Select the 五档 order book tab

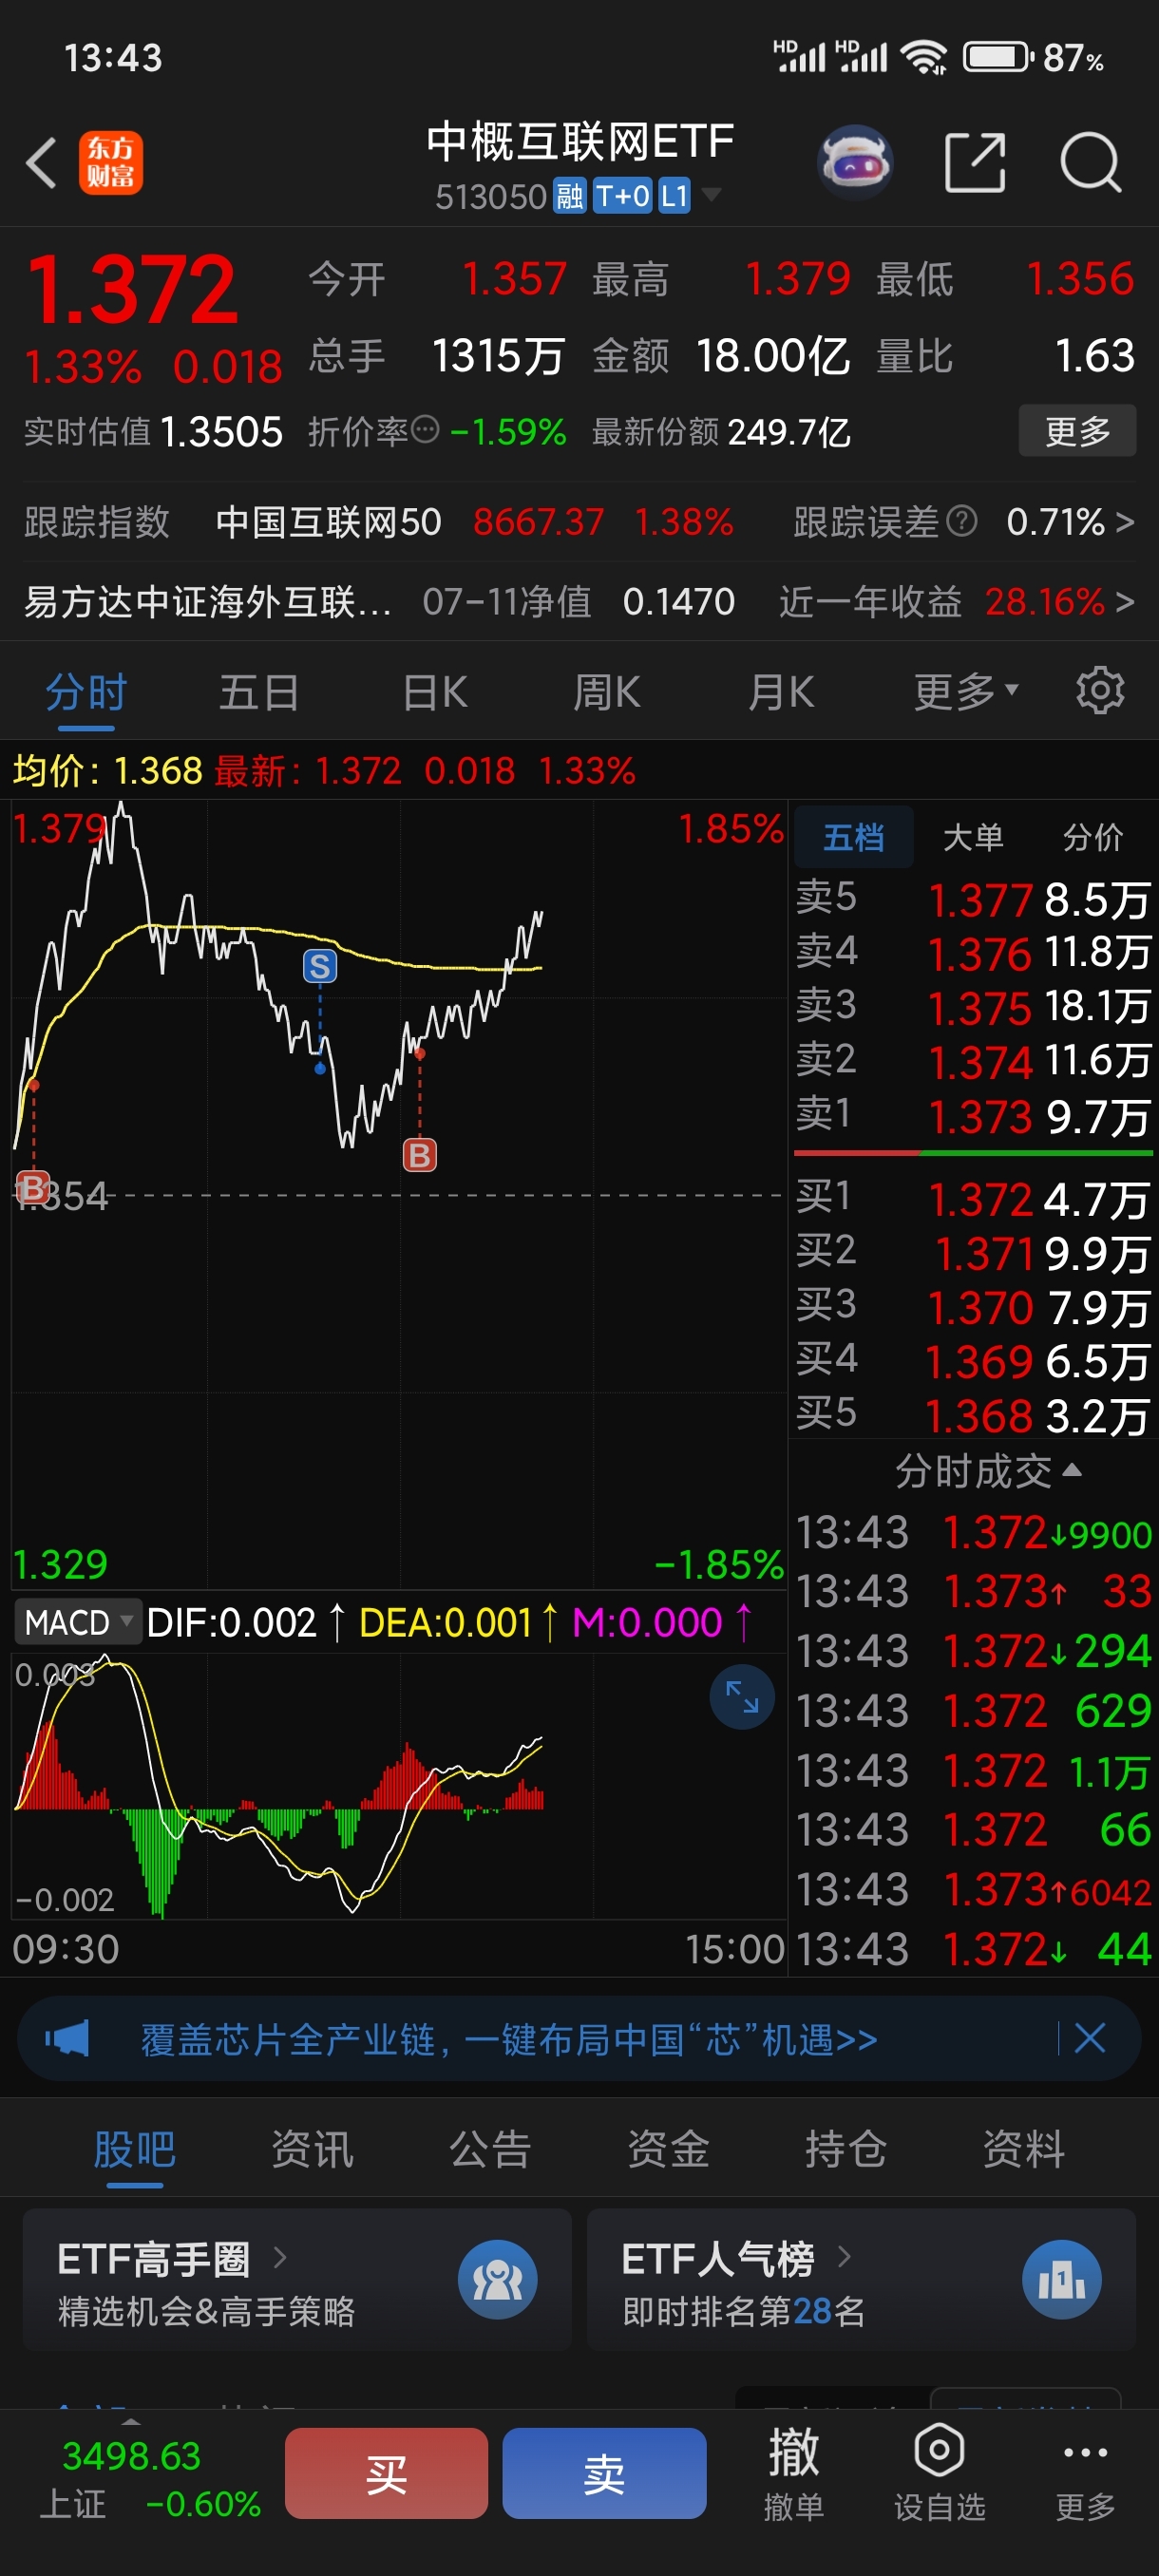pyautogui.click(x=853, y=836)
